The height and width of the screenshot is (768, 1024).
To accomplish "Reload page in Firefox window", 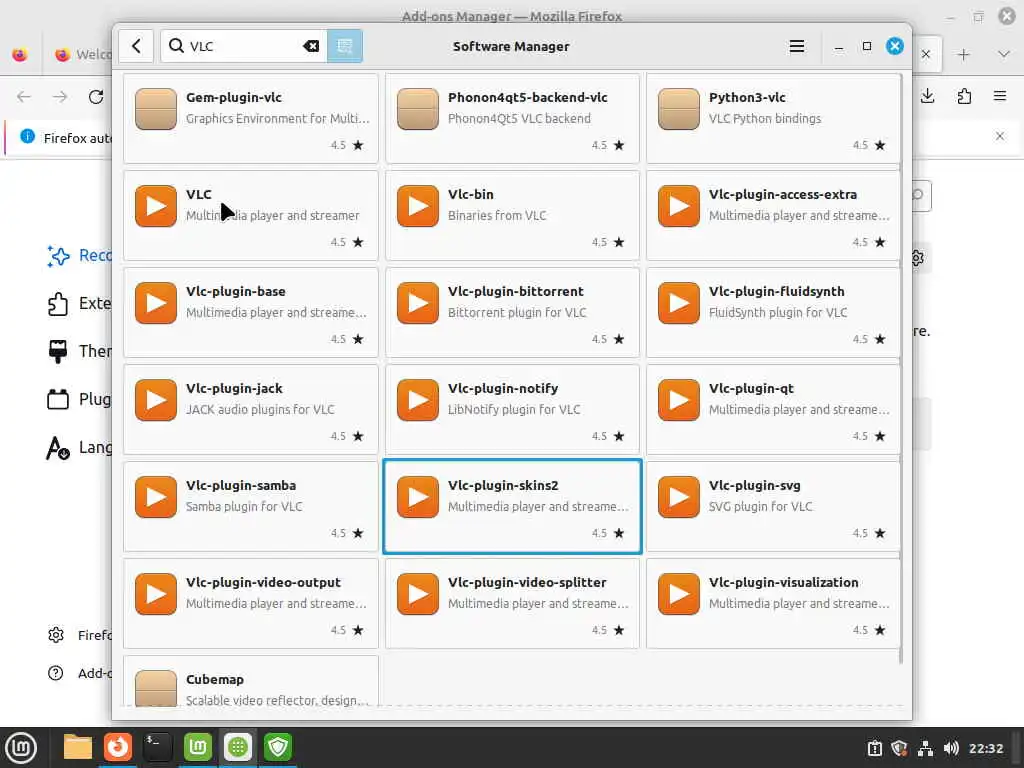I will 96,97.
